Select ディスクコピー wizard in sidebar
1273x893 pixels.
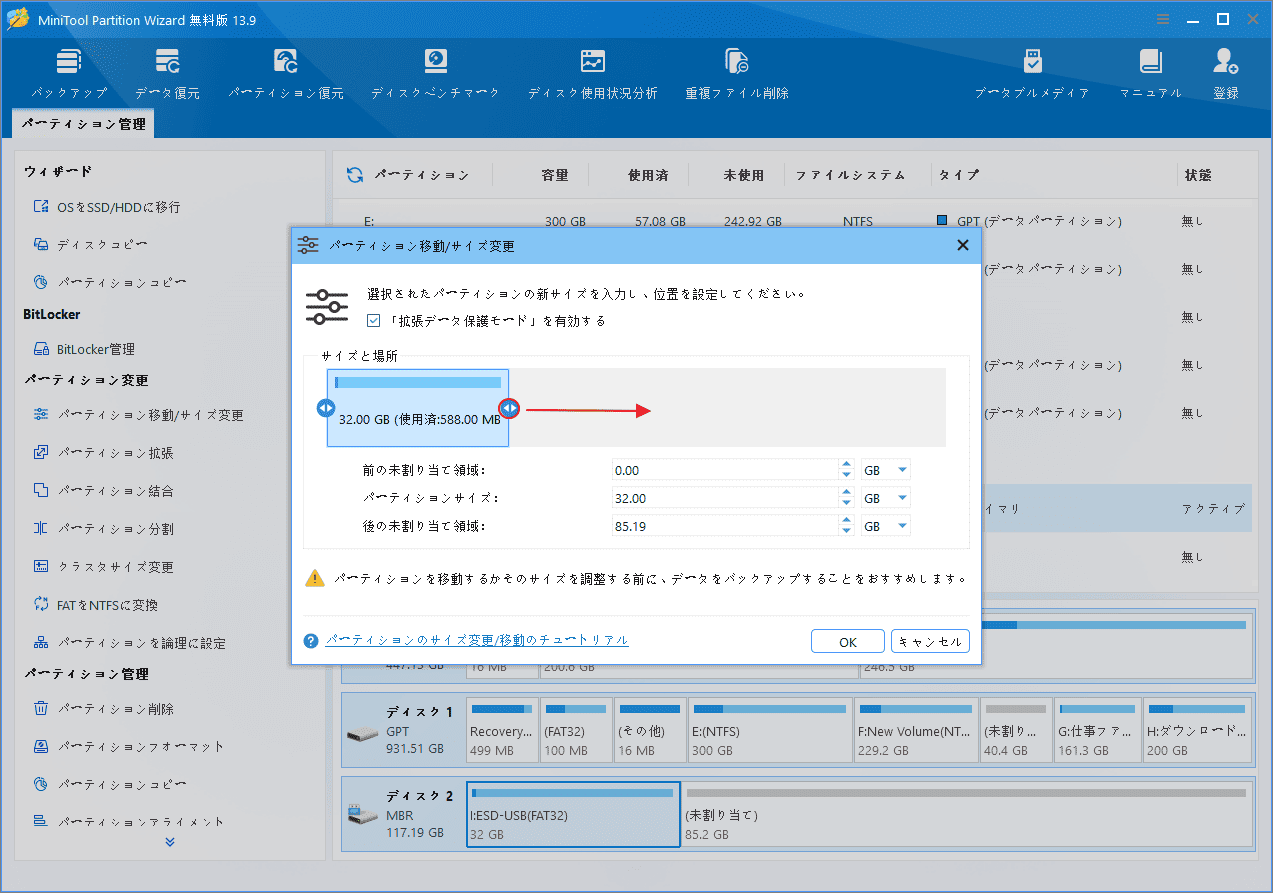90,245
